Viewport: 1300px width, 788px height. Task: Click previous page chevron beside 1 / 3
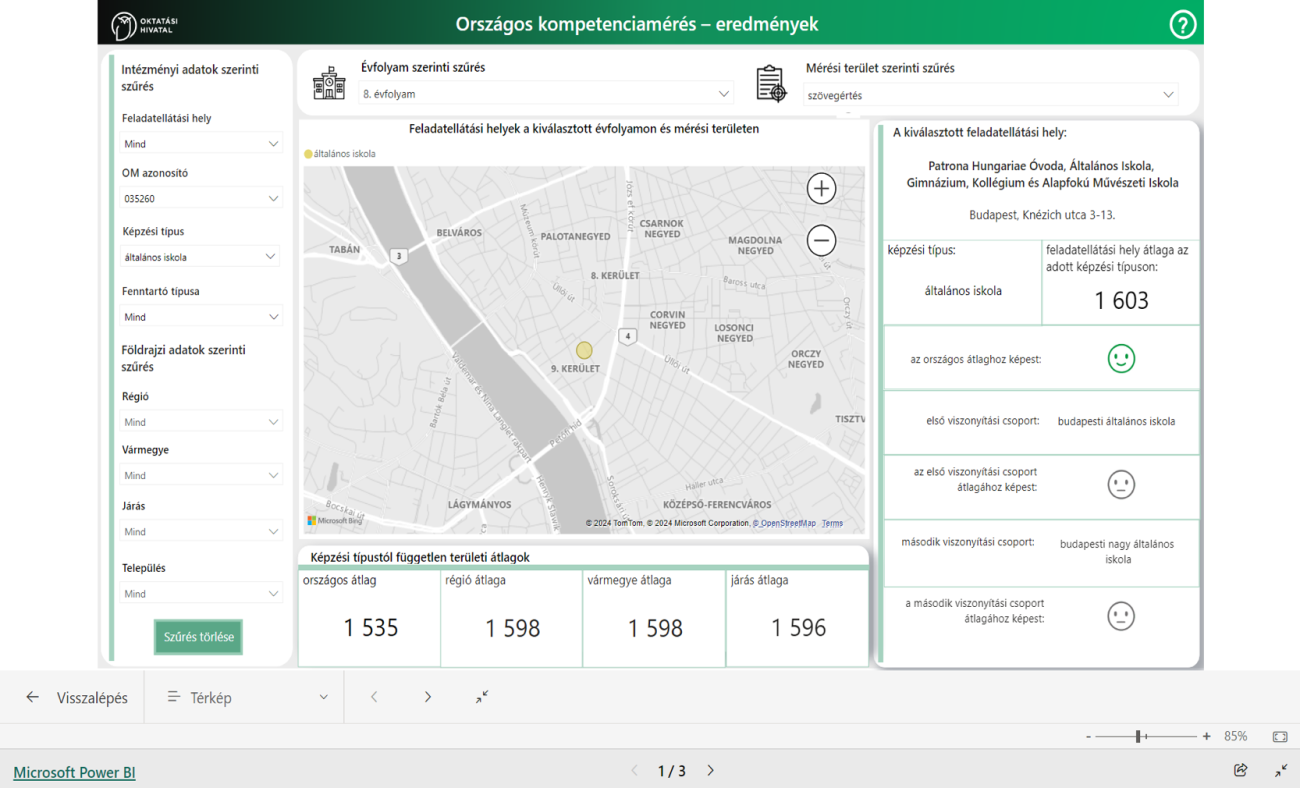634,771
